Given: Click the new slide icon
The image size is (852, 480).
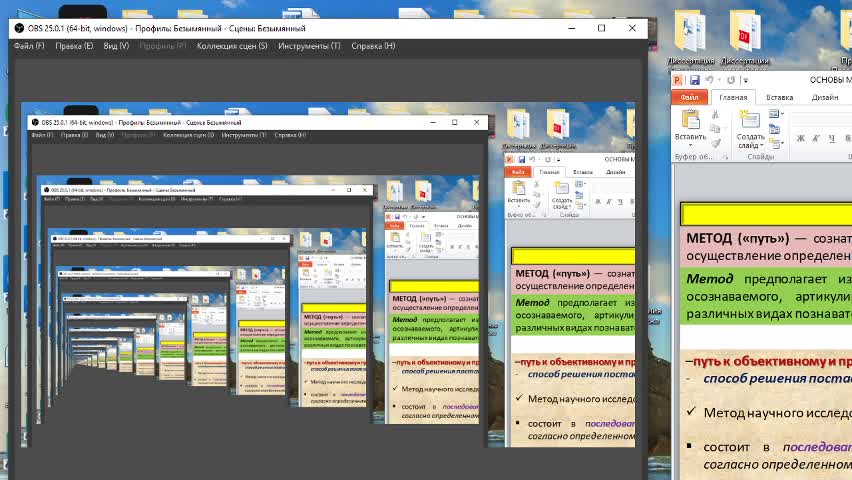Looking at the screenshot, I should (750, 120).
